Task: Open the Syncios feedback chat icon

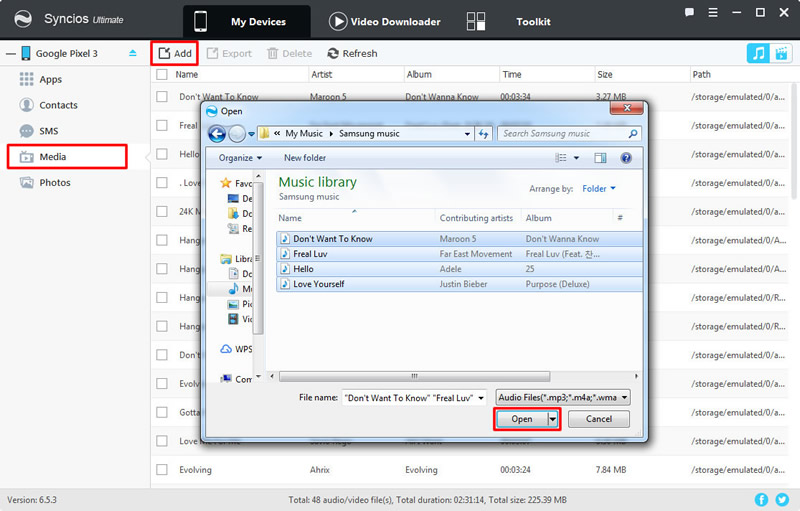Action: point(689,13)
